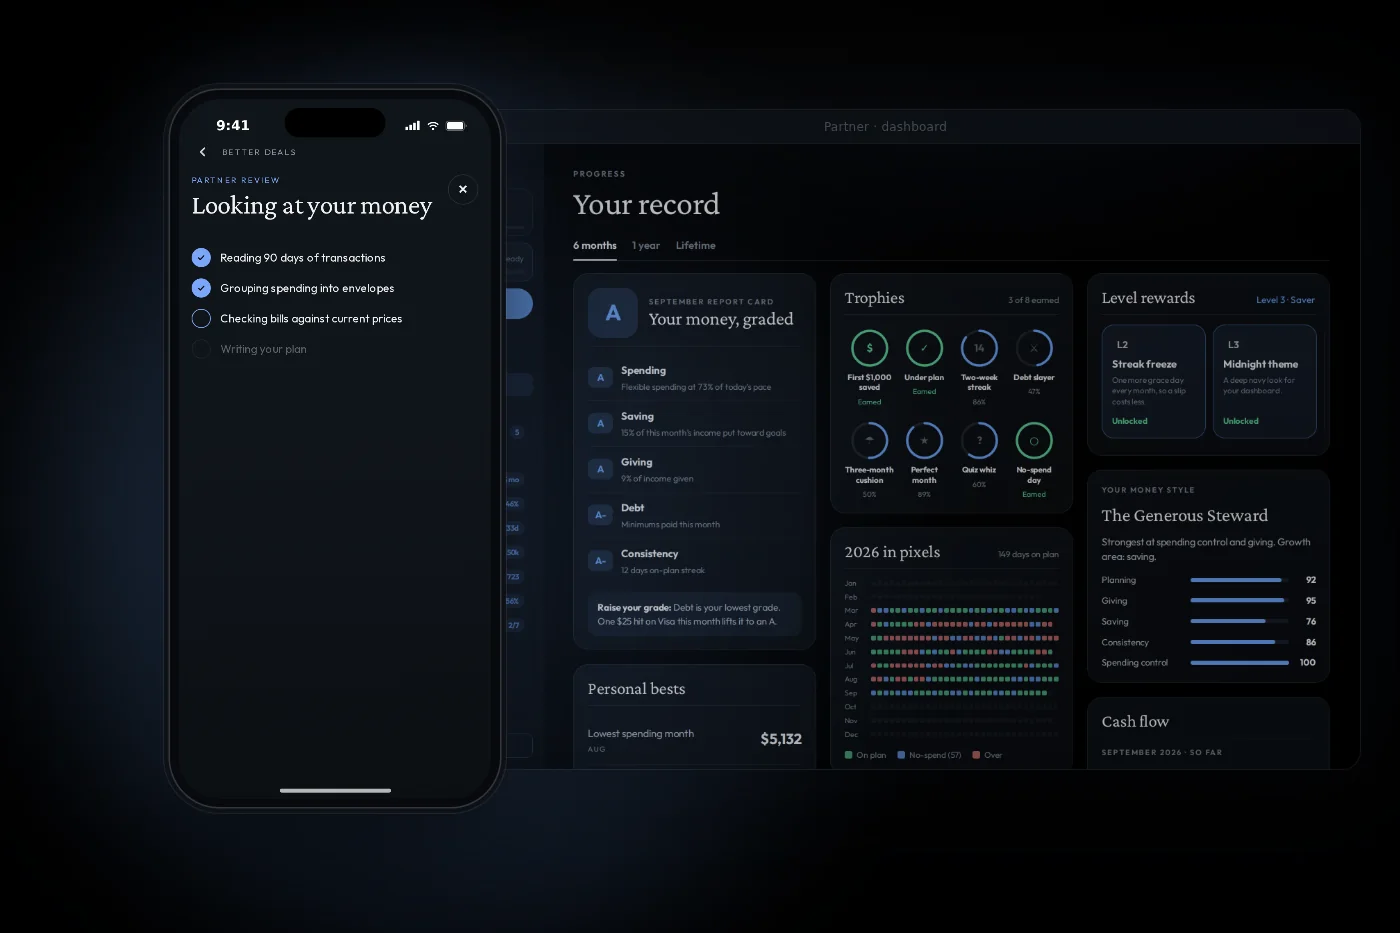Click the First $1,000 saved trophy icon
Image resolution: width=1400 pixels, height=933 pixels.
(869, 348)
